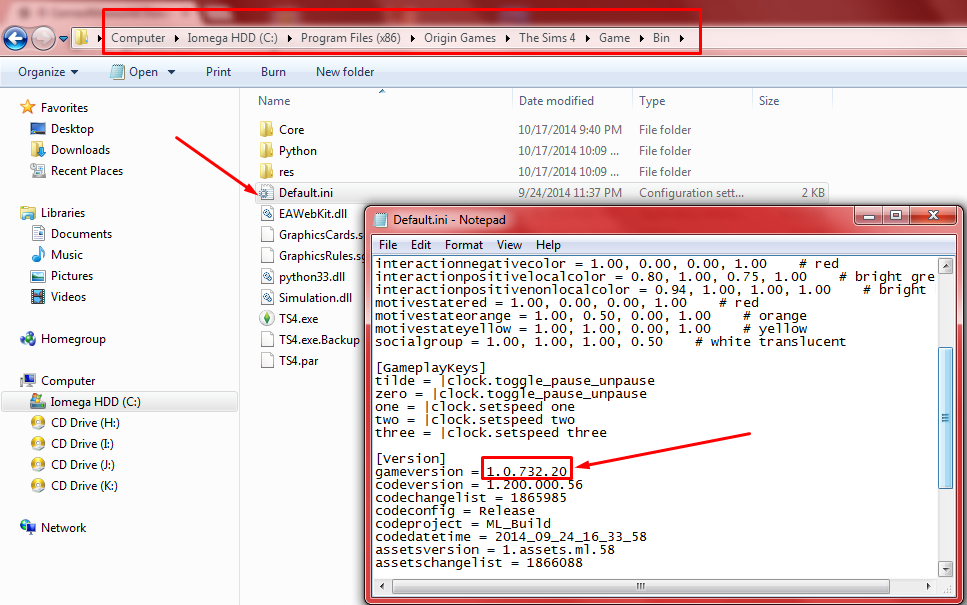Image resolution: width=967 pixels, height=605 pixels.
Task: Sort files by Date modified column
Action: tap(556, 101)
